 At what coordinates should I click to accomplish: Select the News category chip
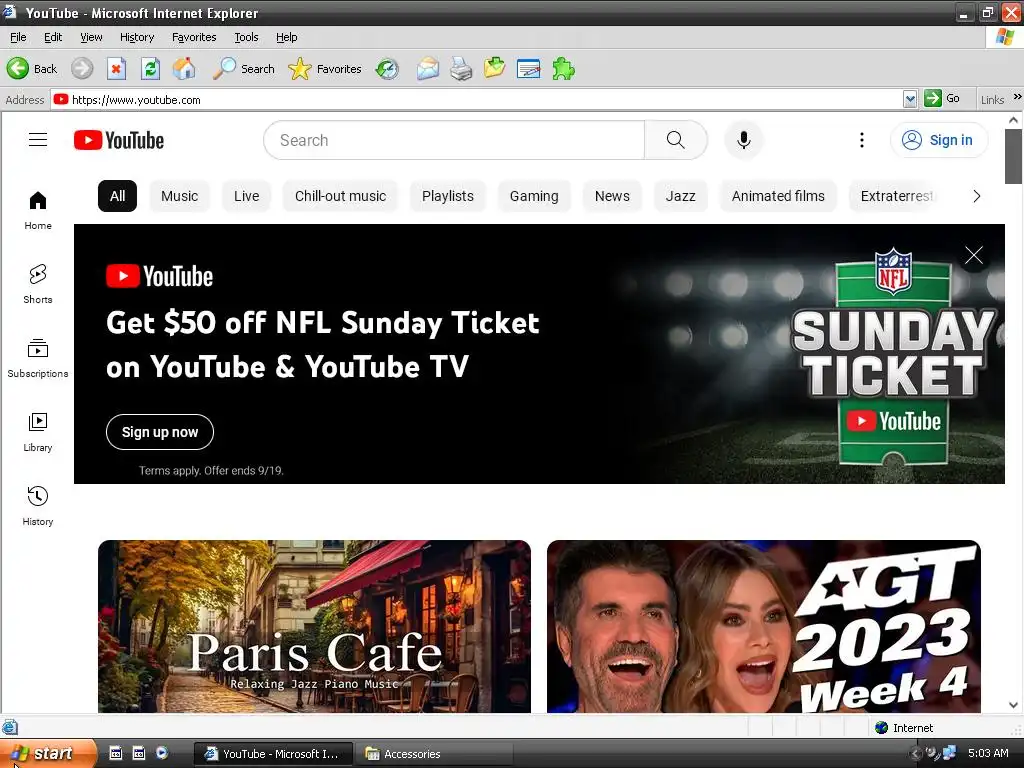click(x=612, y=196)
